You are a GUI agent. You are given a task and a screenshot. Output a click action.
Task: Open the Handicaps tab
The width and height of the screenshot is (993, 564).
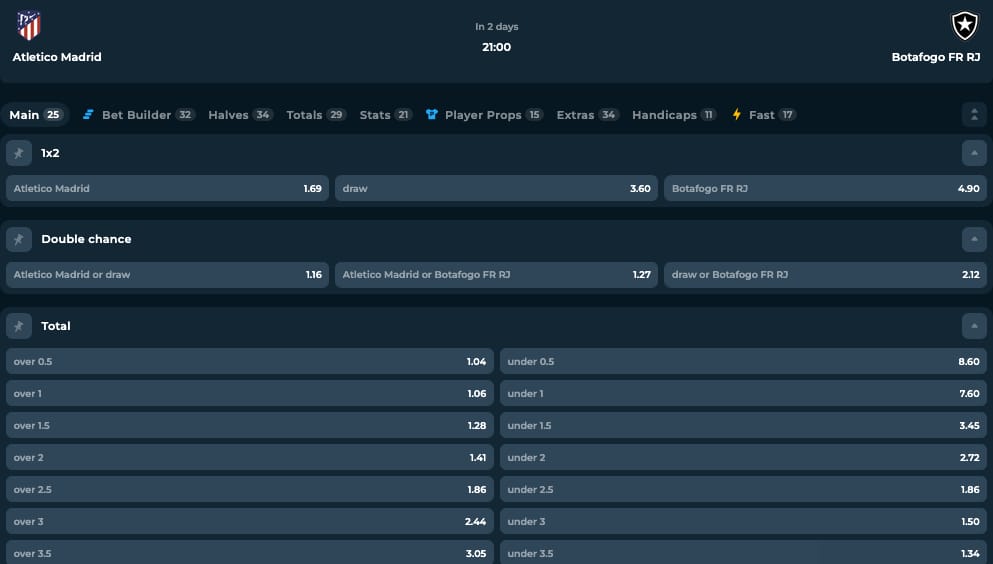point(674,115)
